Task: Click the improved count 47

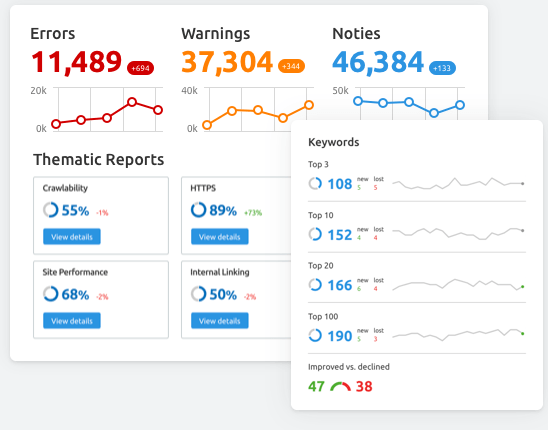Action: (x=316, y=387)
